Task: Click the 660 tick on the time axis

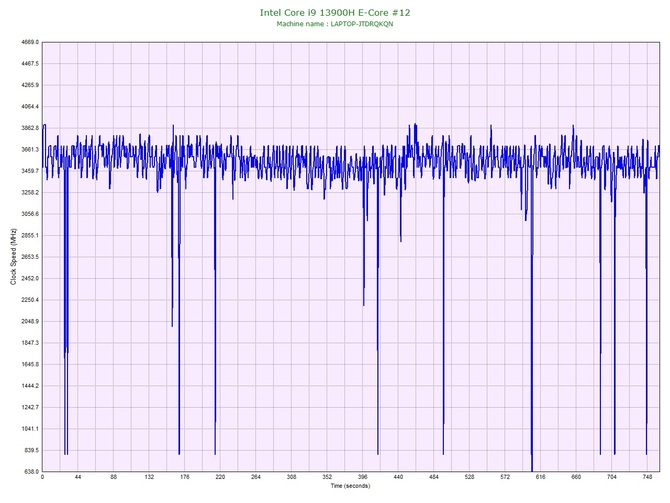Action: [576, 477]
